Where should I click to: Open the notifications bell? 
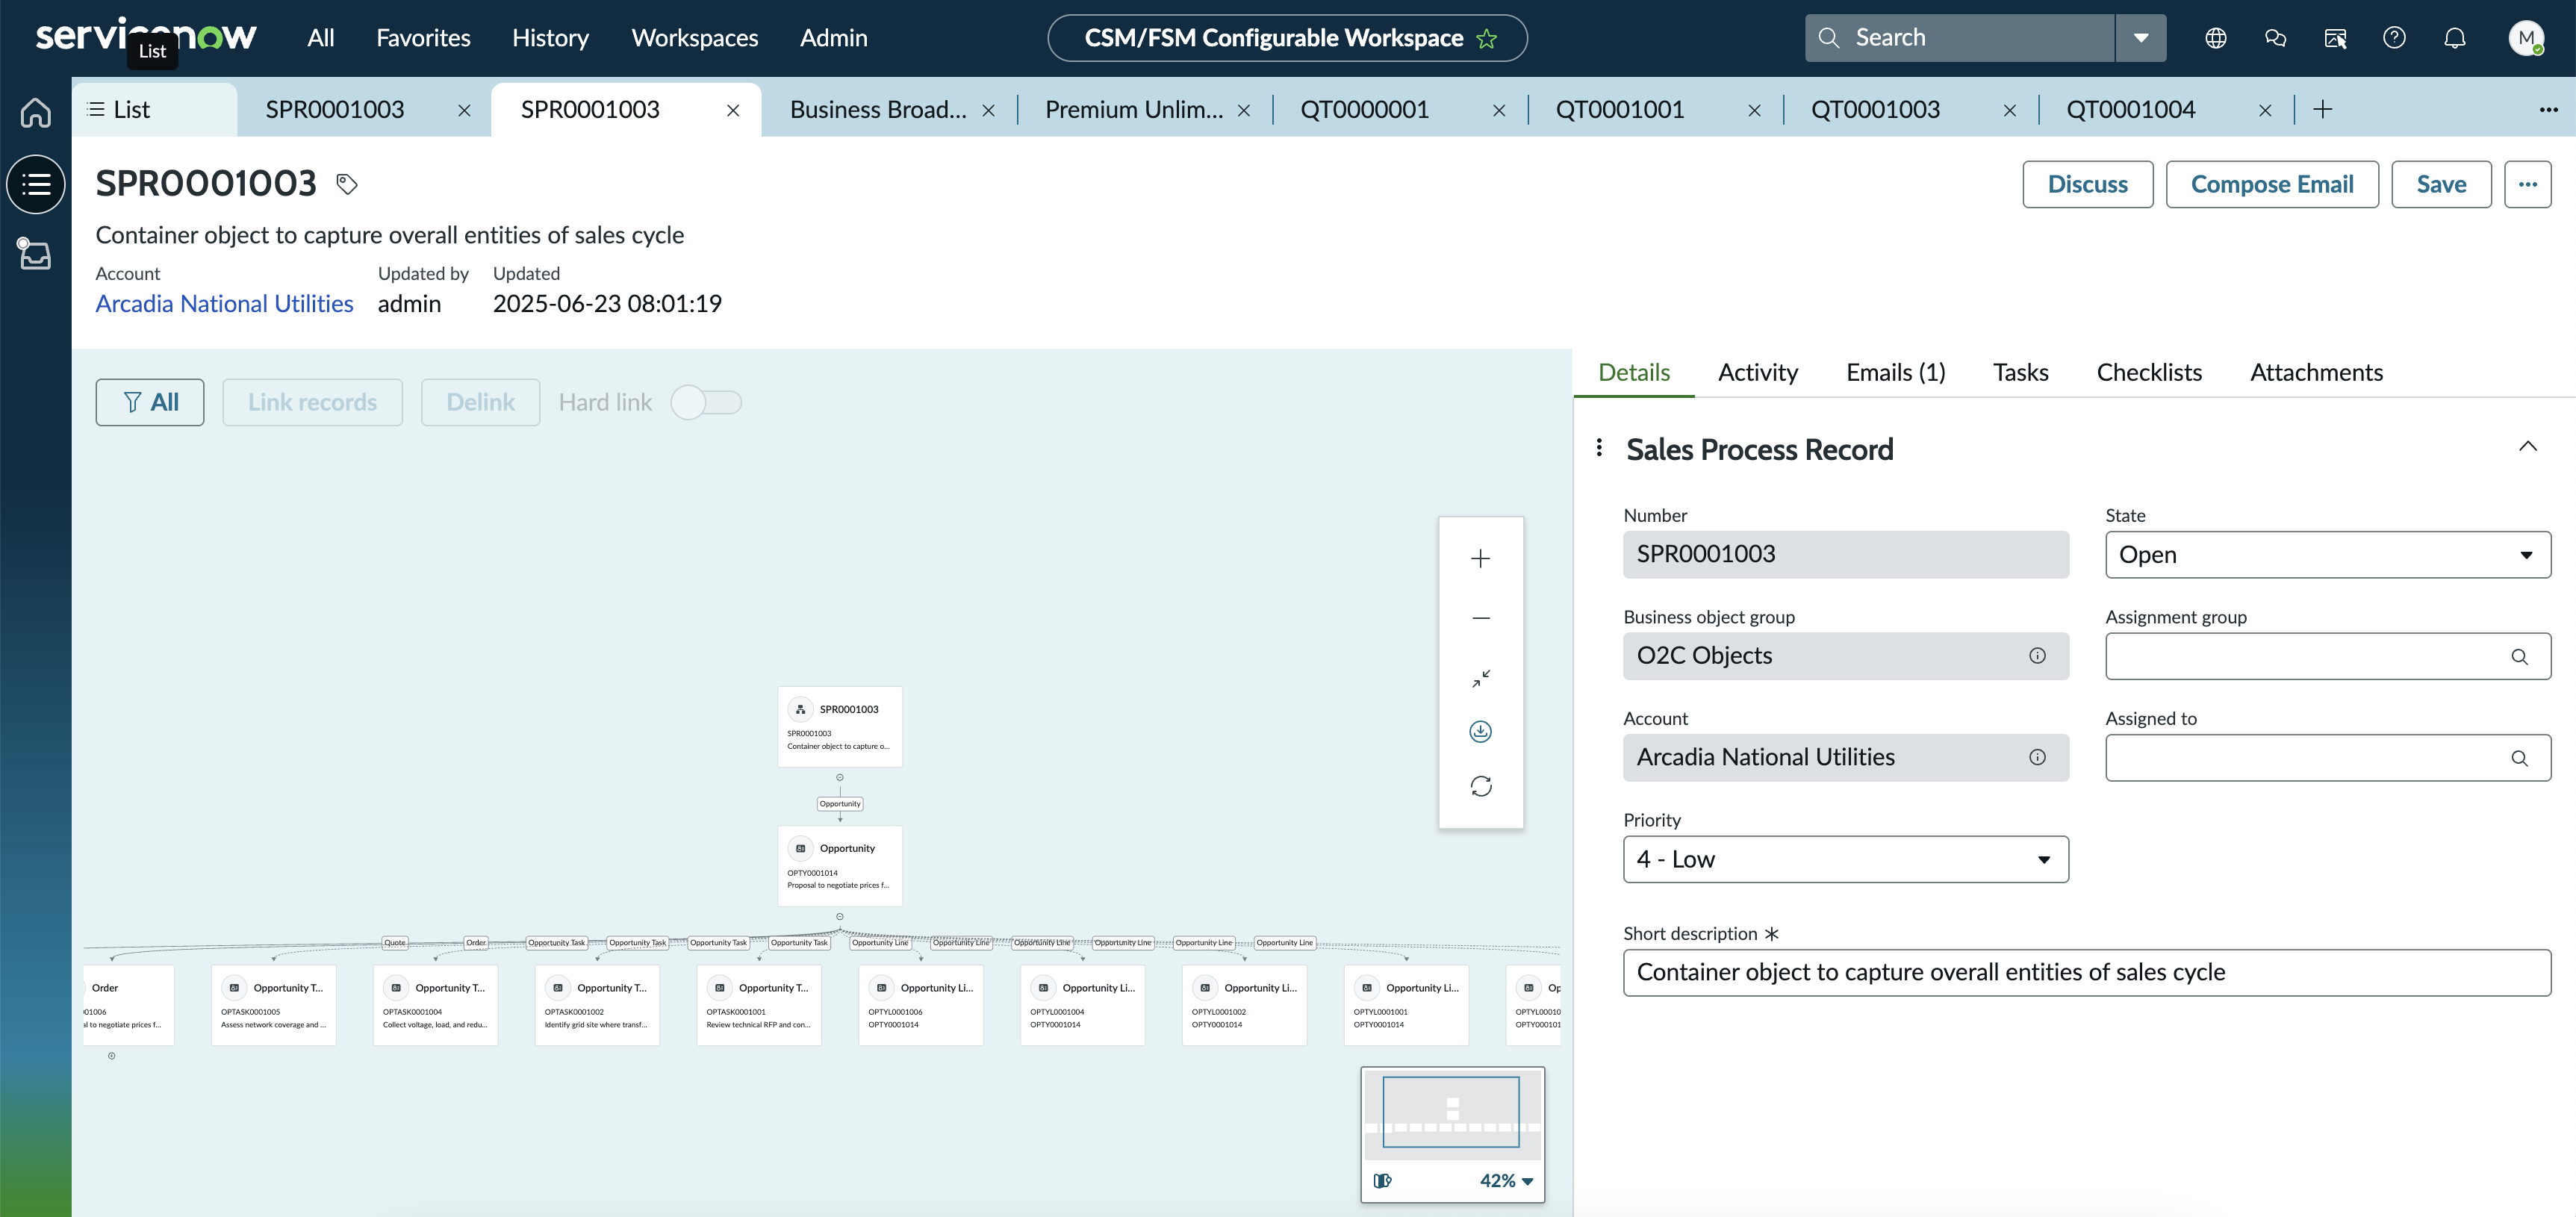pos(2454,38)
